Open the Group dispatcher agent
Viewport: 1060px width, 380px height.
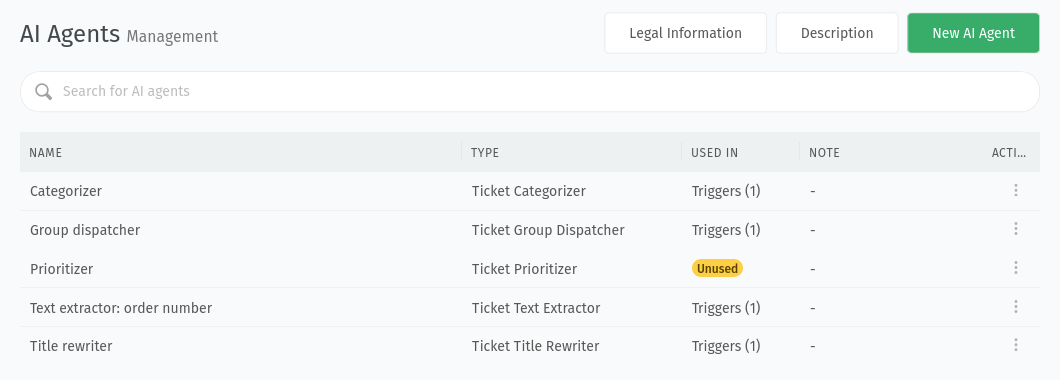point(85,230)
